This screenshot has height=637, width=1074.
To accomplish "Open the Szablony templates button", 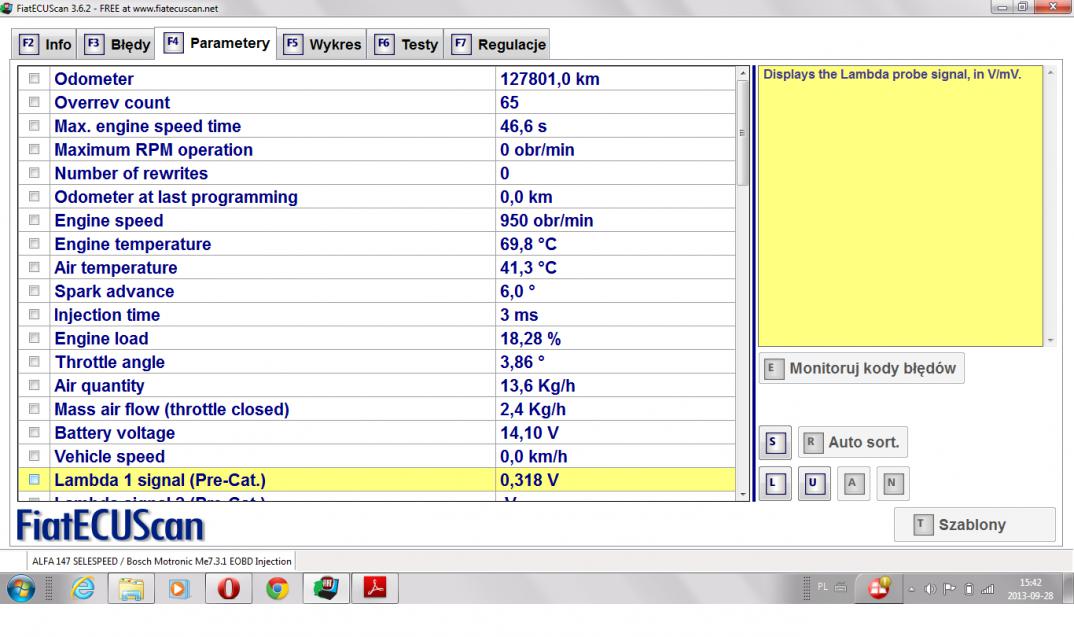I will pos(974,525).
